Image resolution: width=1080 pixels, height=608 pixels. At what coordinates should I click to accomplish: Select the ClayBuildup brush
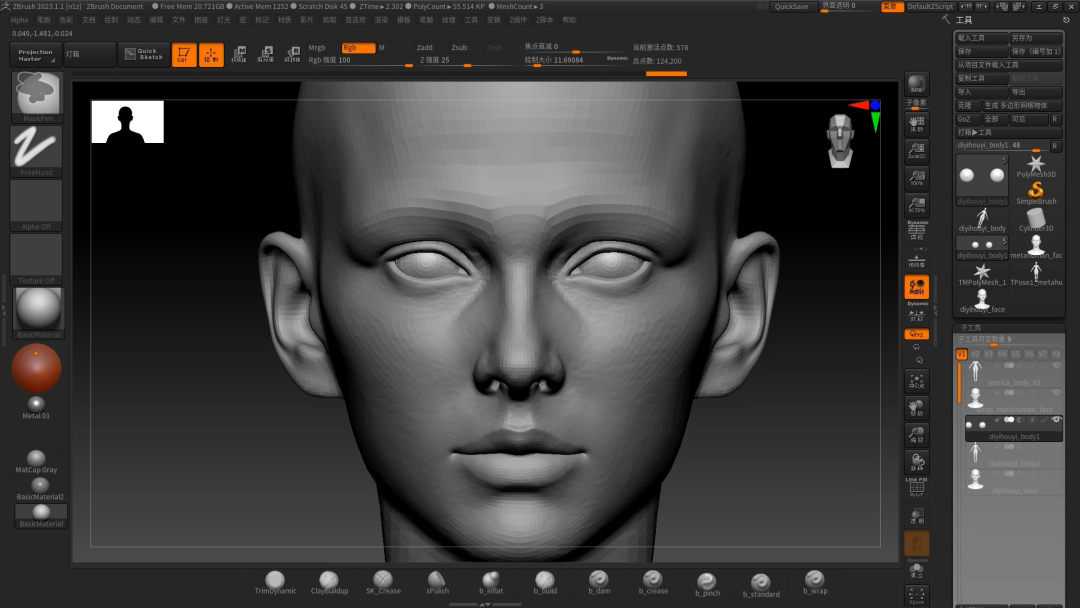[329, 581]
